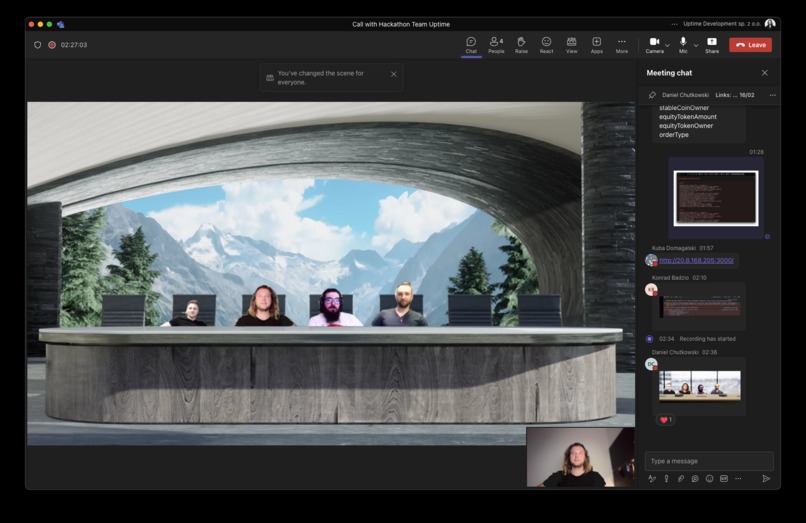
Task: Open the GIF picker
Action: click(724, 479)
